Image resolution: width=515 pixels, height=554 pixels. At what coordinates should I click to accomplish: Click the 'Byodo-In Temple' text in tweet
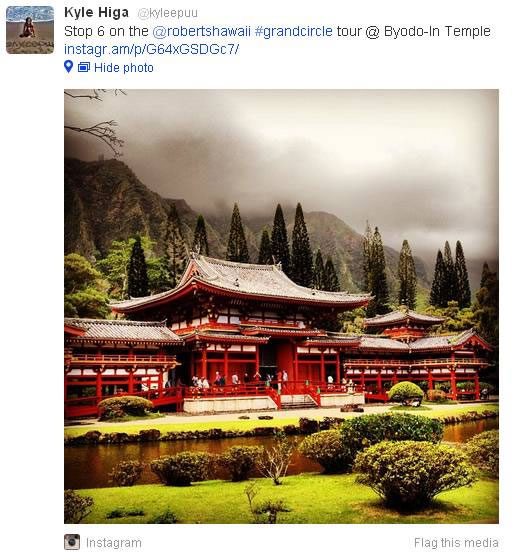coord(437,31)
